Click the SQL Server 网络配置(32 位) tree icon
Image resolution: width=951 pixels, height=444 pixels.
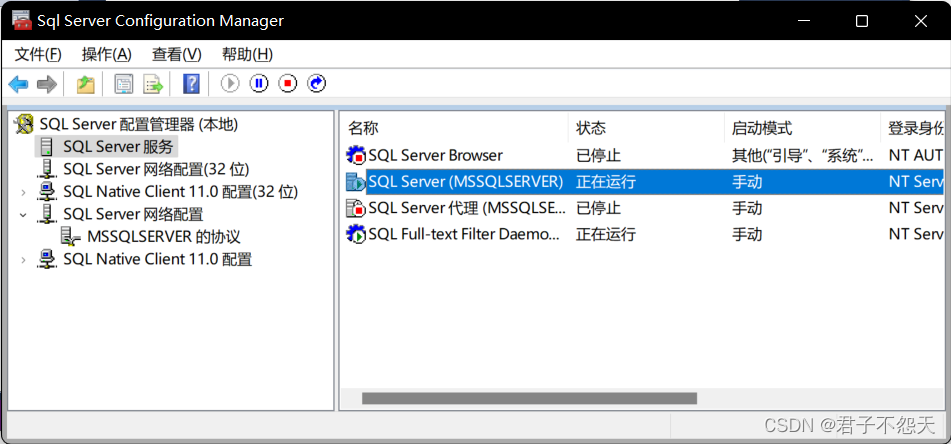(x=47, y=169)
